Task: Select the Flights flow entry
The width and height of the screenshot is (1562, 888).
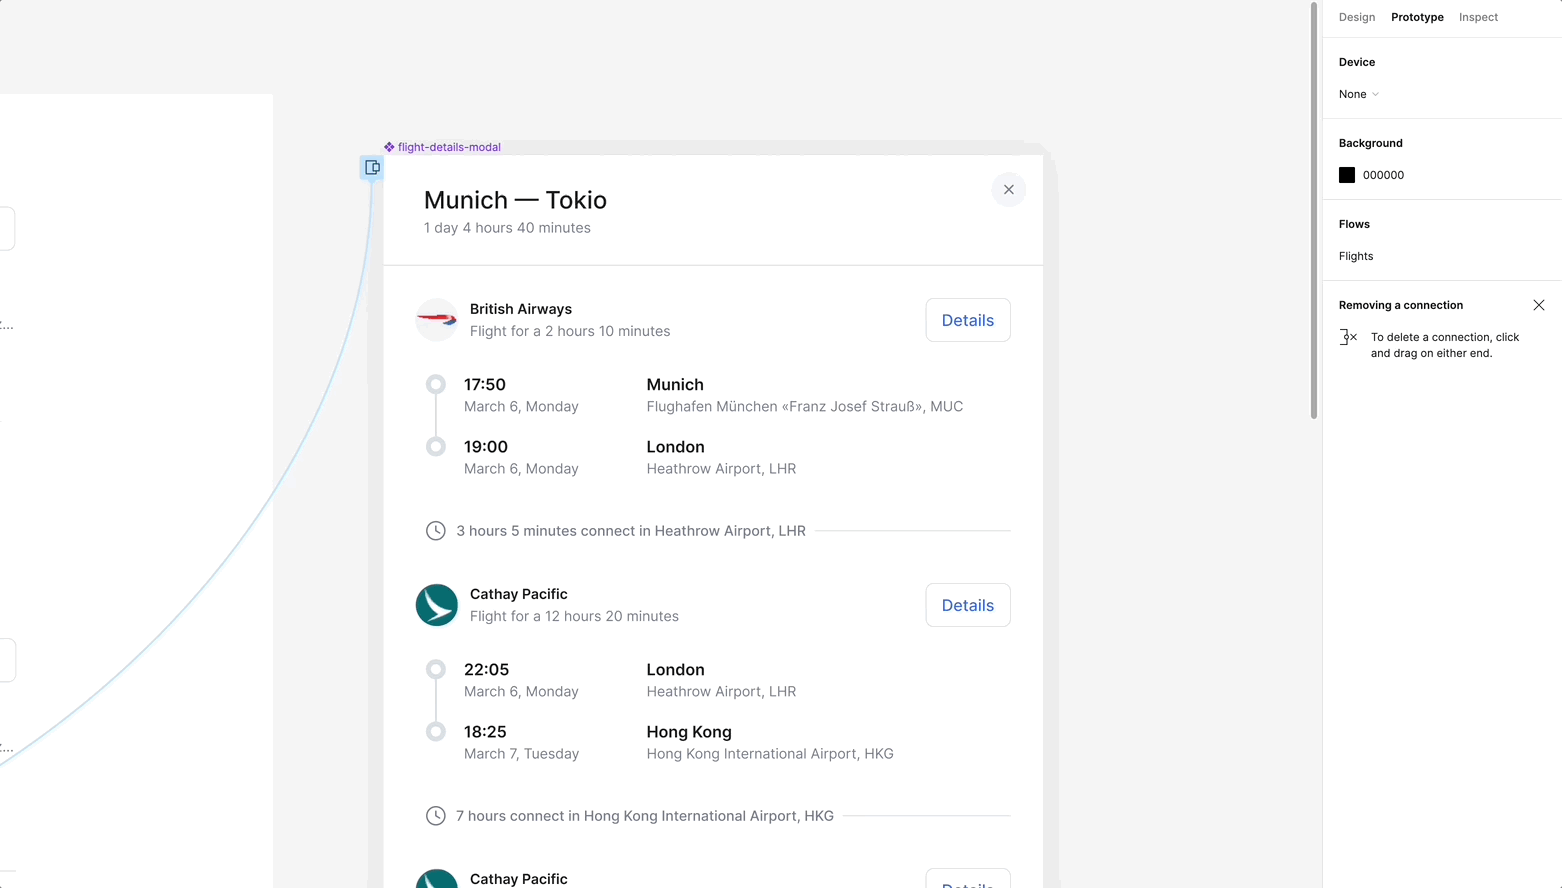Action: pos(1356,256)
